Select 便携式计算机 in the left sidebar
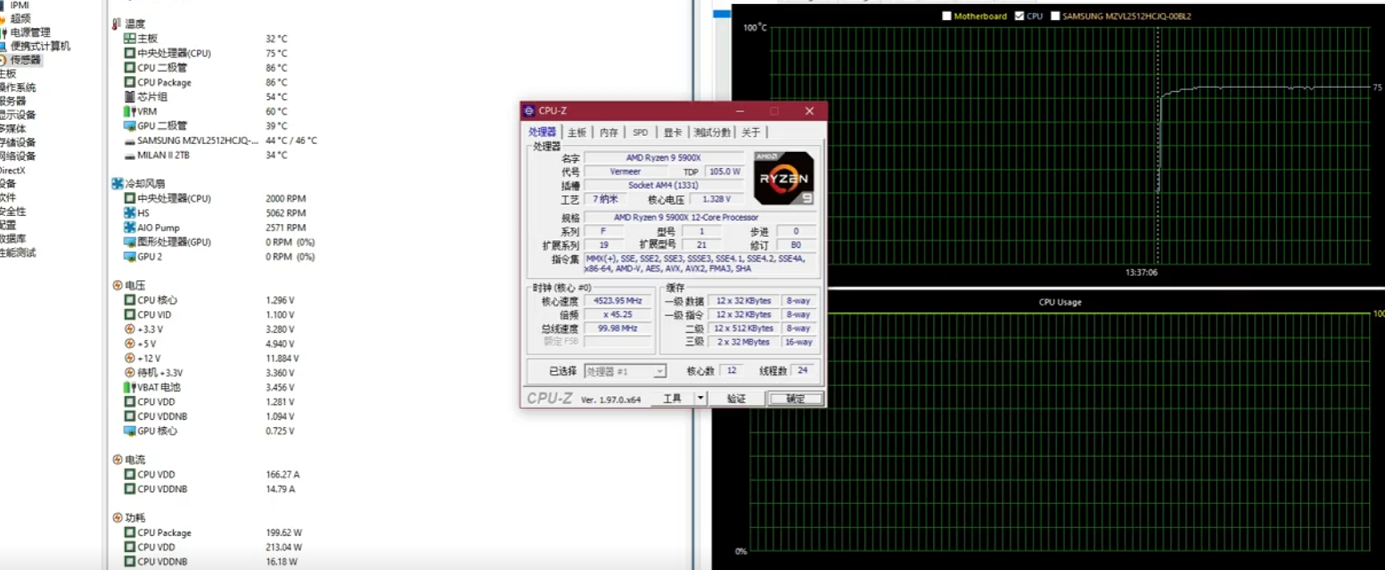1385x570 pixels. click(40, 46)
